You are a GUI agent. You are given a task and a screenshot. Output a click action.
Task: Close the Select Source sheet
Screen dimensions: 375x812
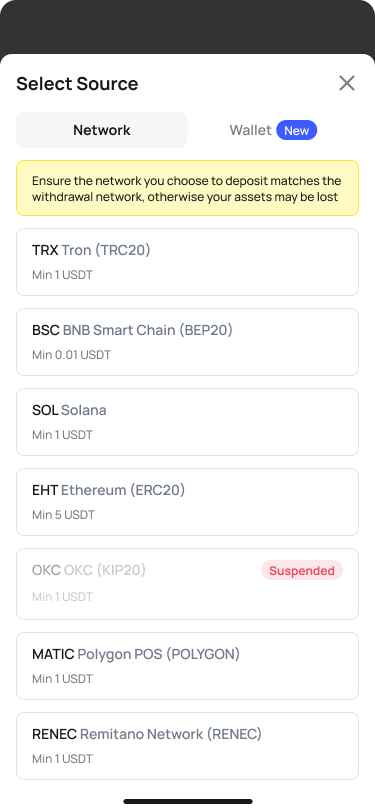pyautogui.click(x=347, y=83)
